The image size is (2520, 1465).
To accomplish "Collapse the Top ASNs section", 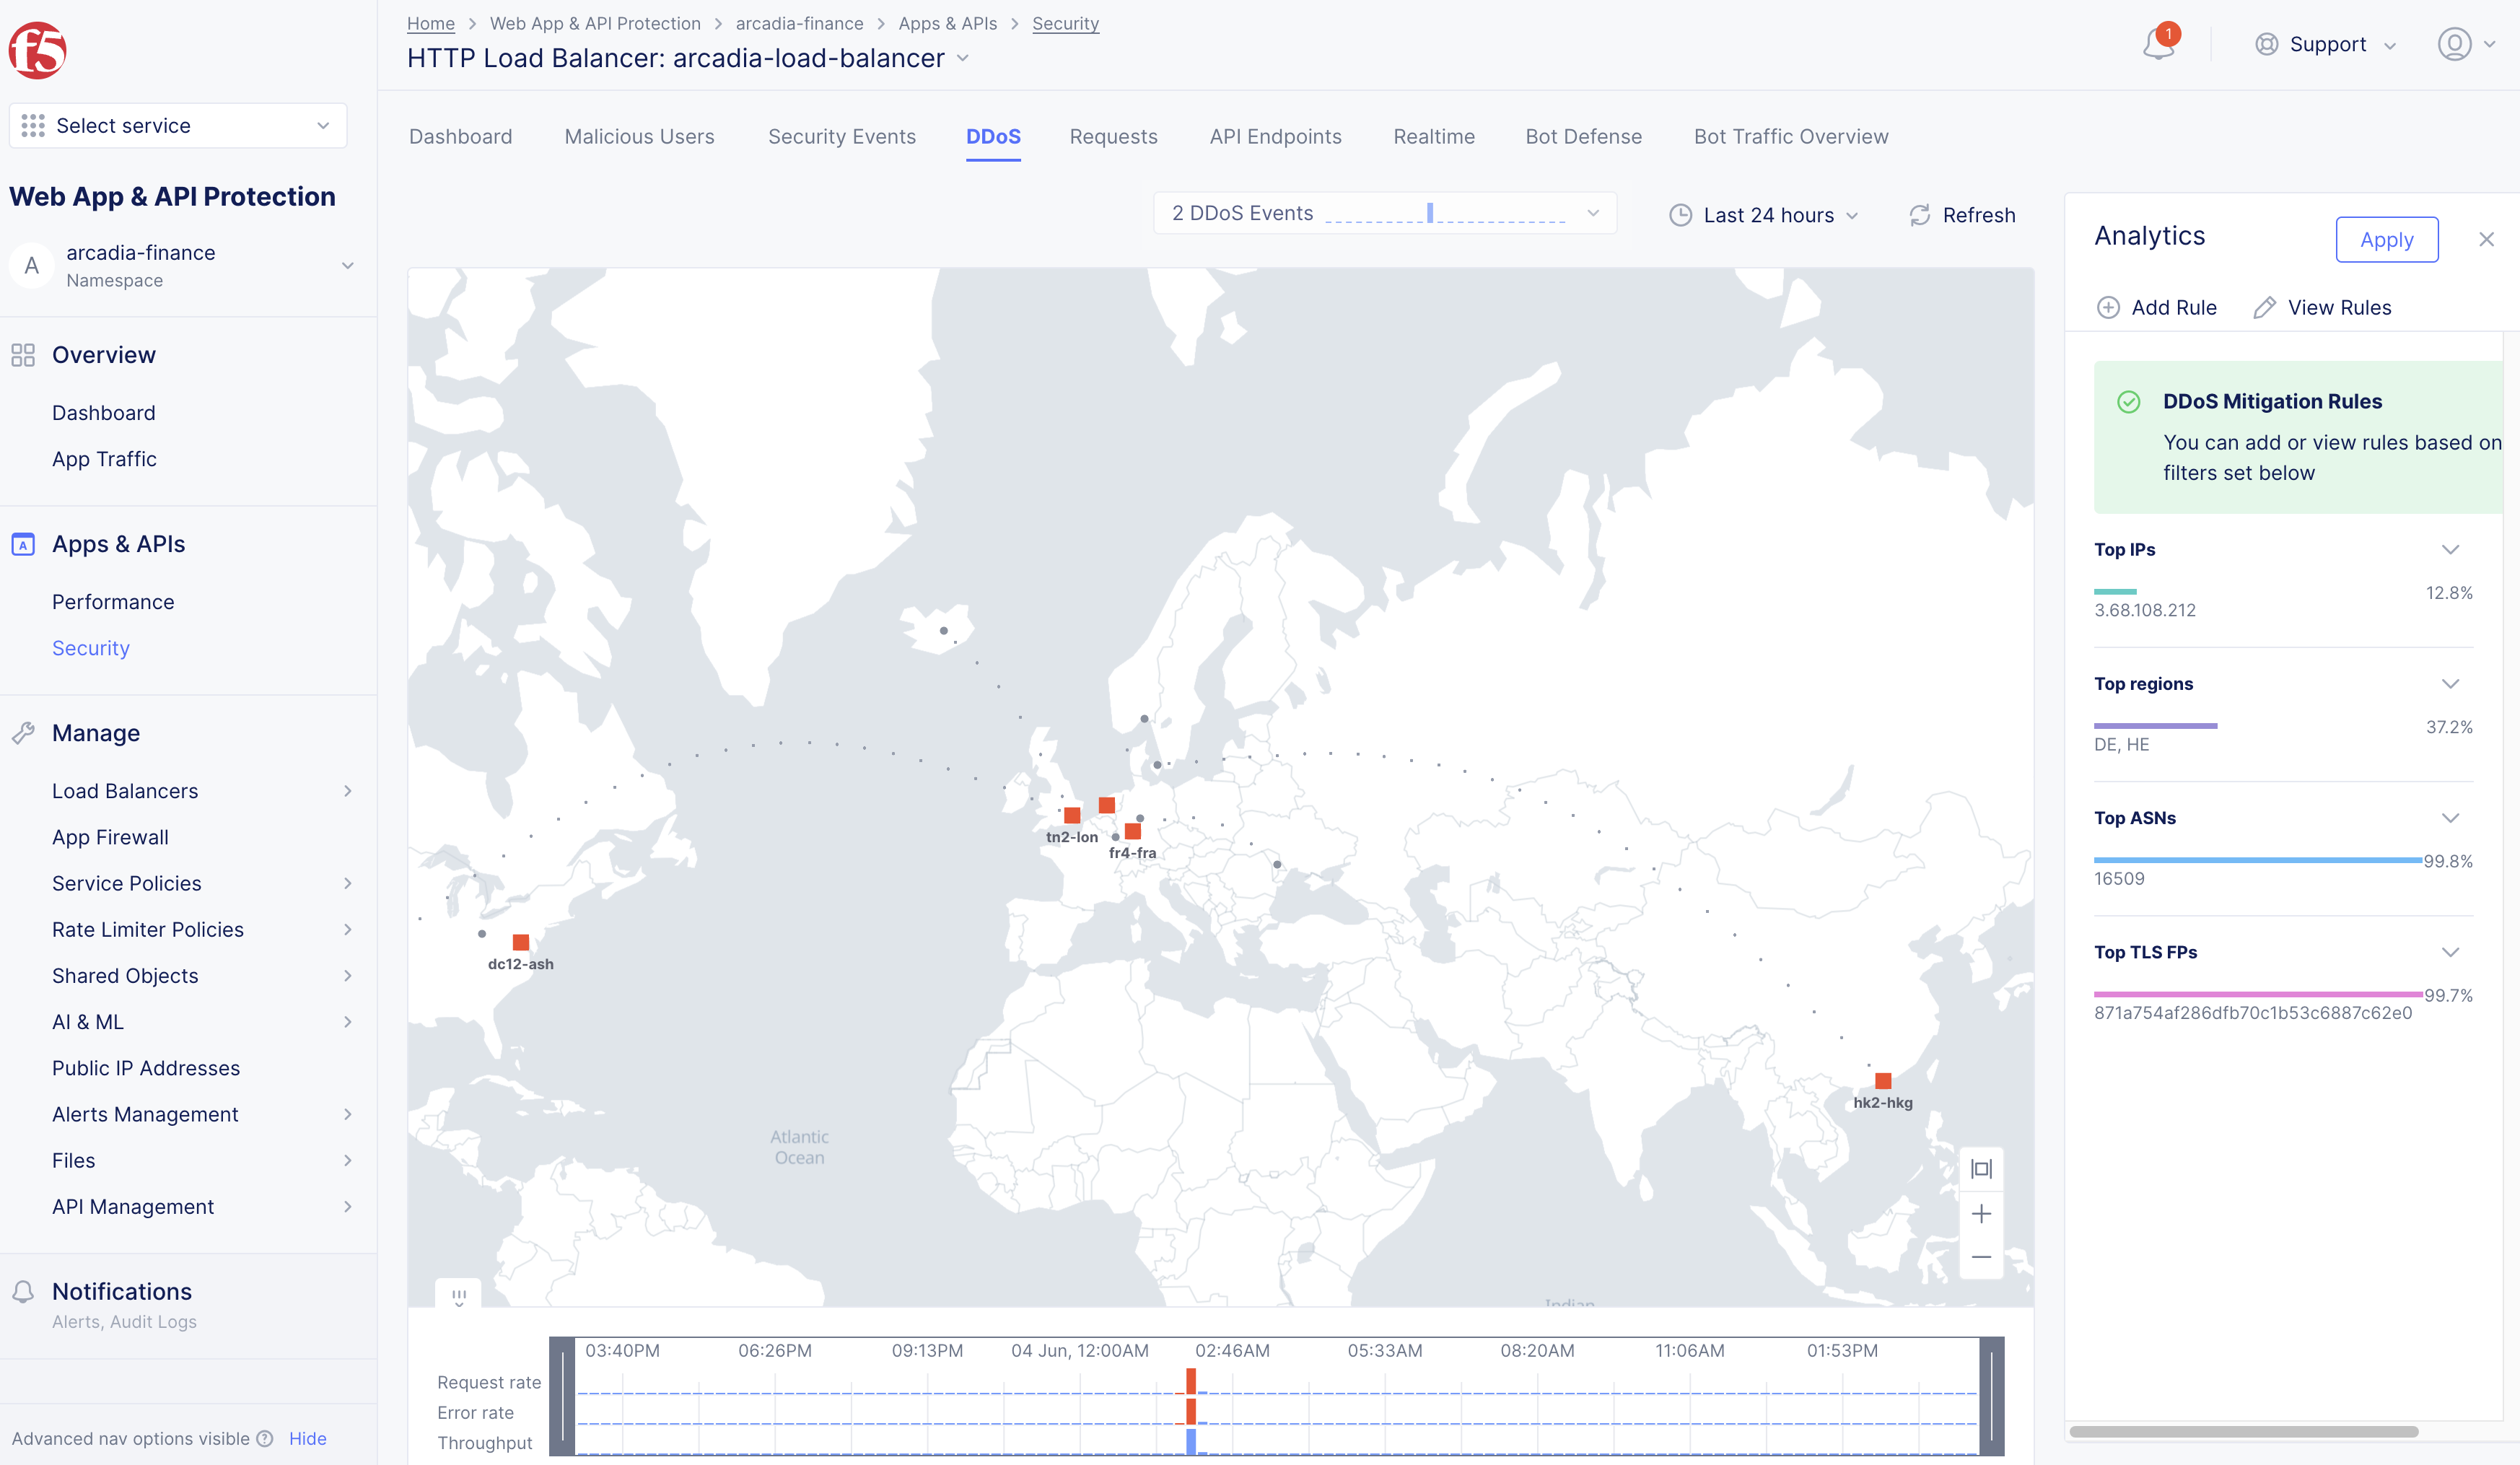I will click(x=2450, y=818).
